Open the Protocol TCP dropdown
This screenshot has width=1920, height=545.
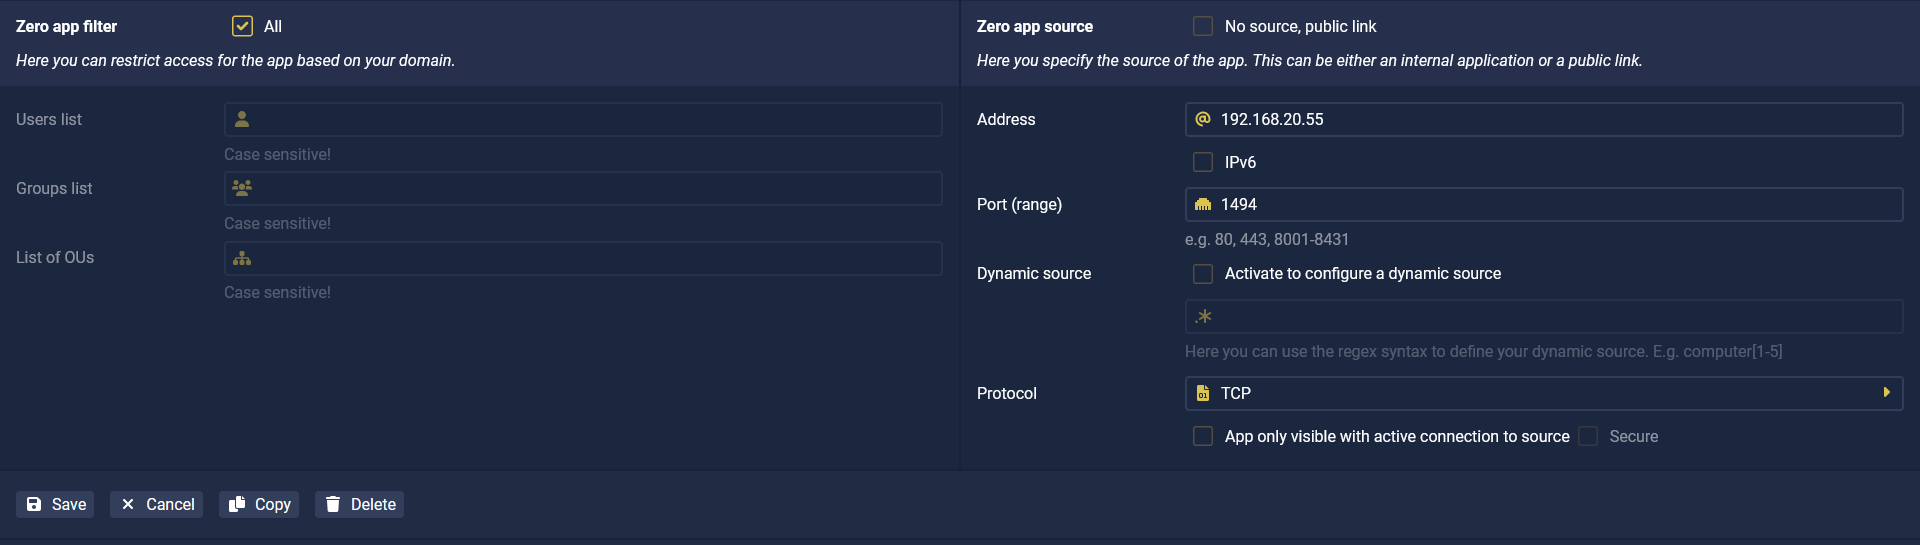[x=1544, y=393]
